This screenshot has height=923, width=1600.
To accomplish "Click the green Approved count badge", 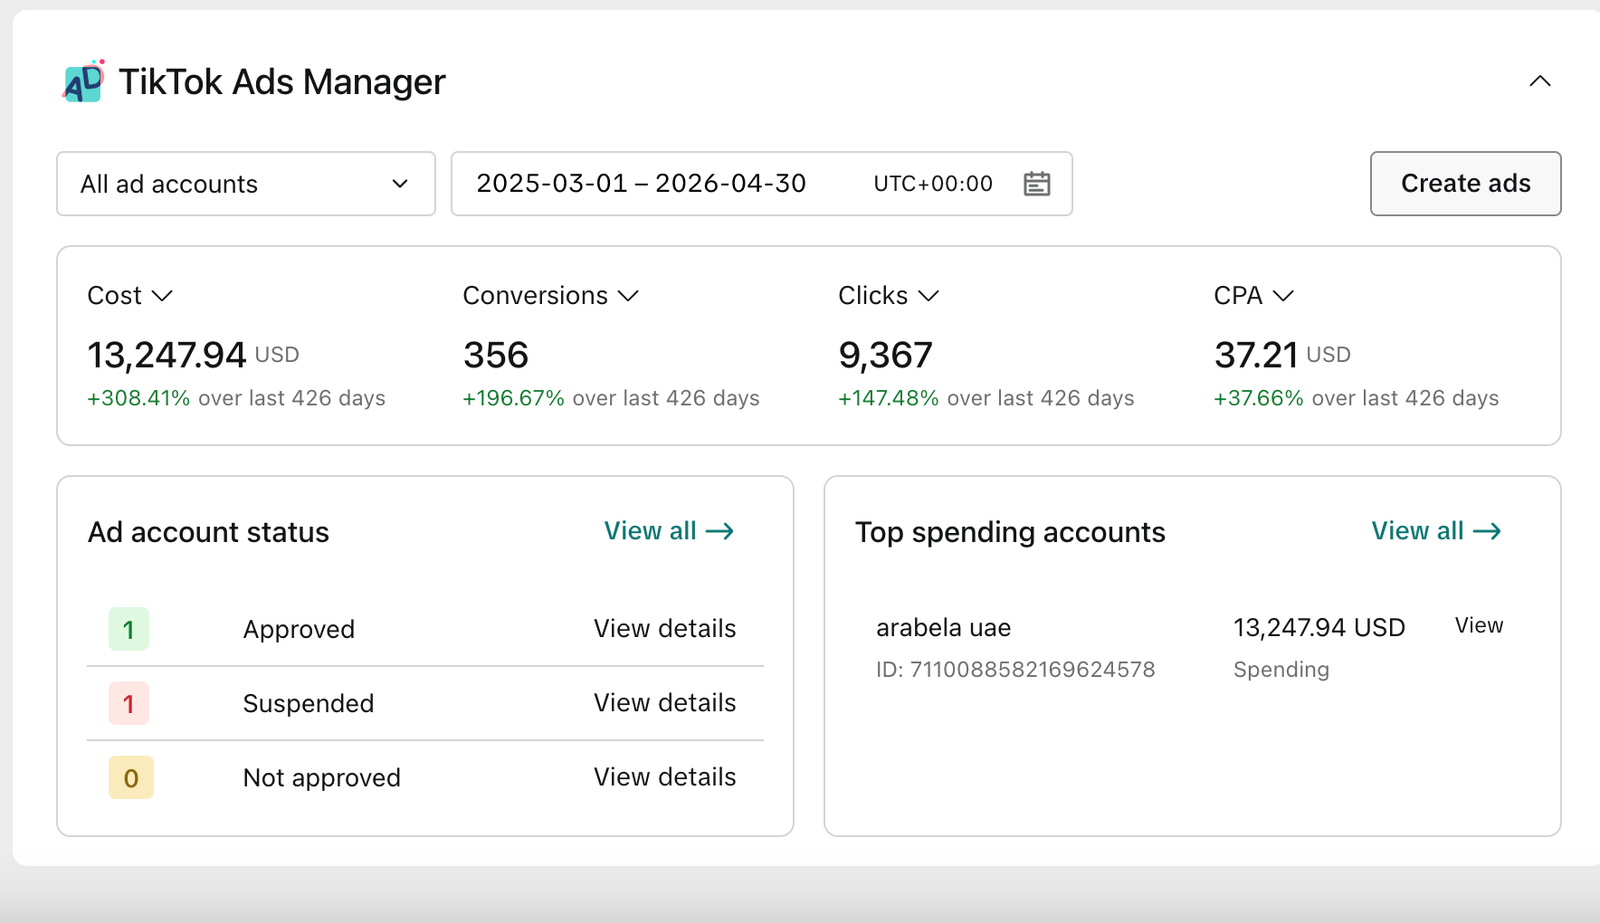I will [129, 629].
